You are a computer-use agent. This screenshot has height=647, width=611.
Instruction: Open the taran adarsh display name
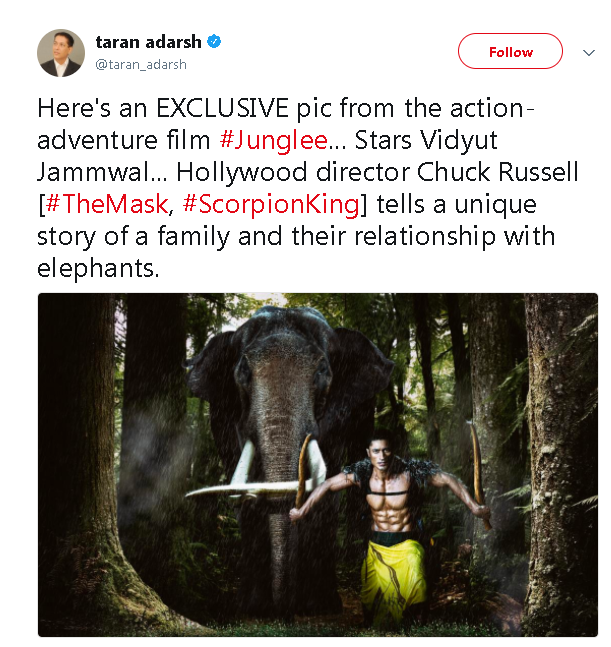tap(148, 42)
